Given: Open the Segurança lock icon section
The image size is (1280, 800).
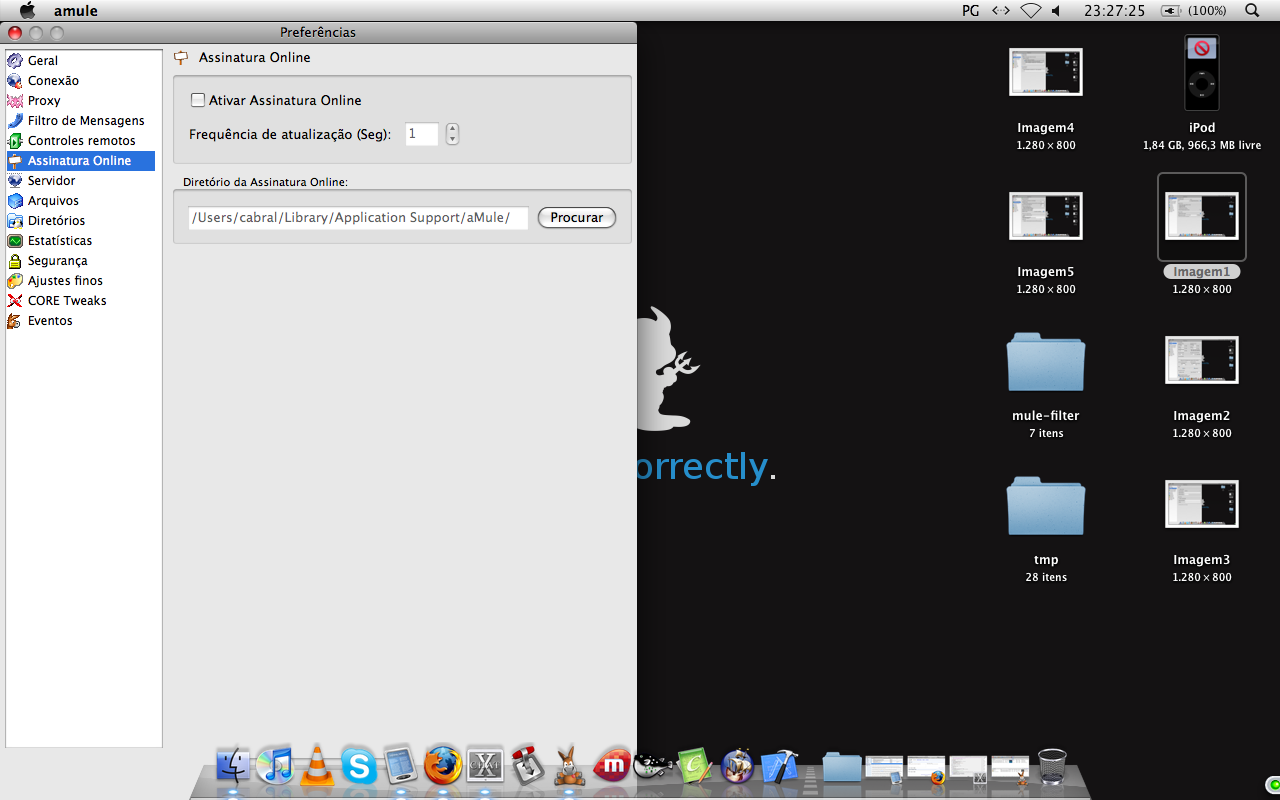Looking at the screenshot, I should coord(15,261).
